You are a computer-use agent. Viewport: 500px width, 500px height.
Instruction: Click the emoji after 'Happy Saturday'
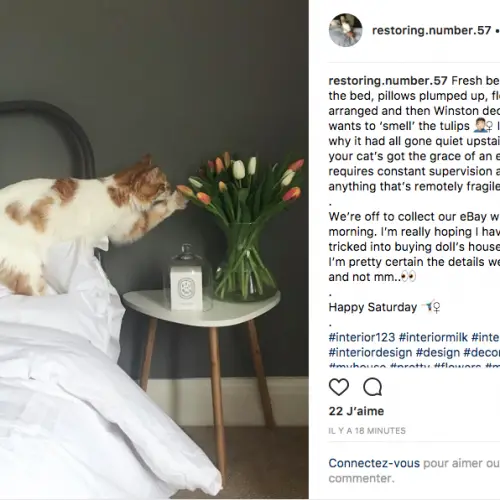coord(431,307)
